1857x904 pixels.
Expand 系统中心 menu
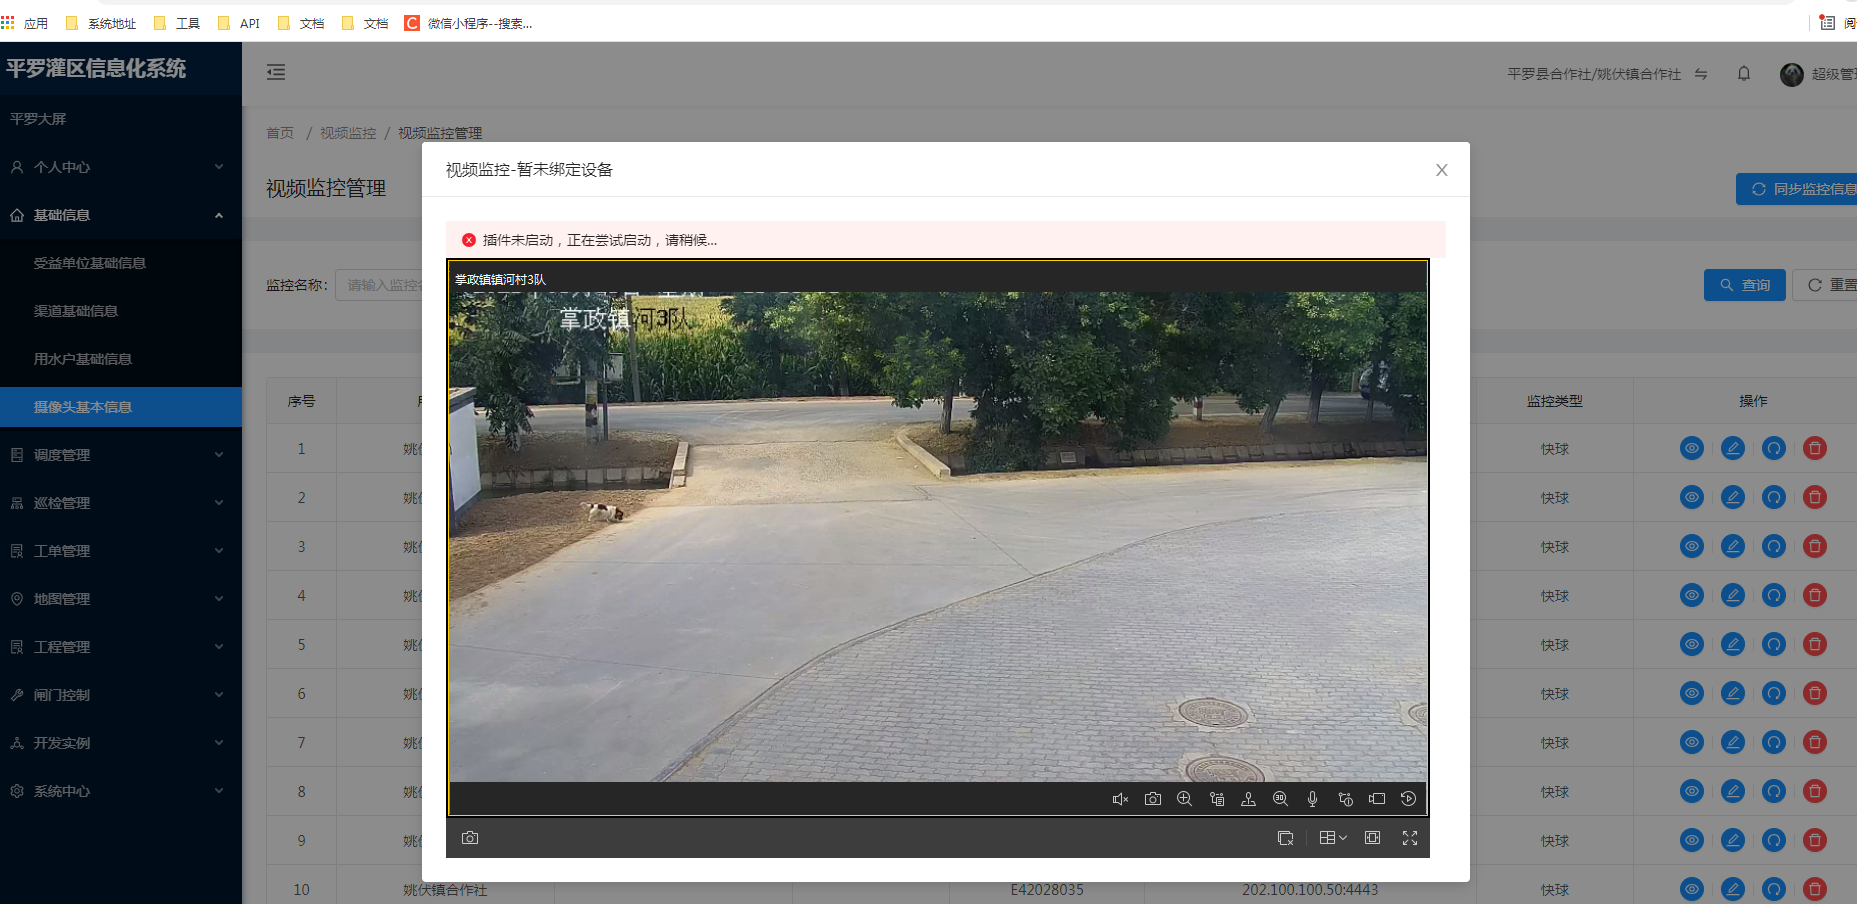[121, 791]
